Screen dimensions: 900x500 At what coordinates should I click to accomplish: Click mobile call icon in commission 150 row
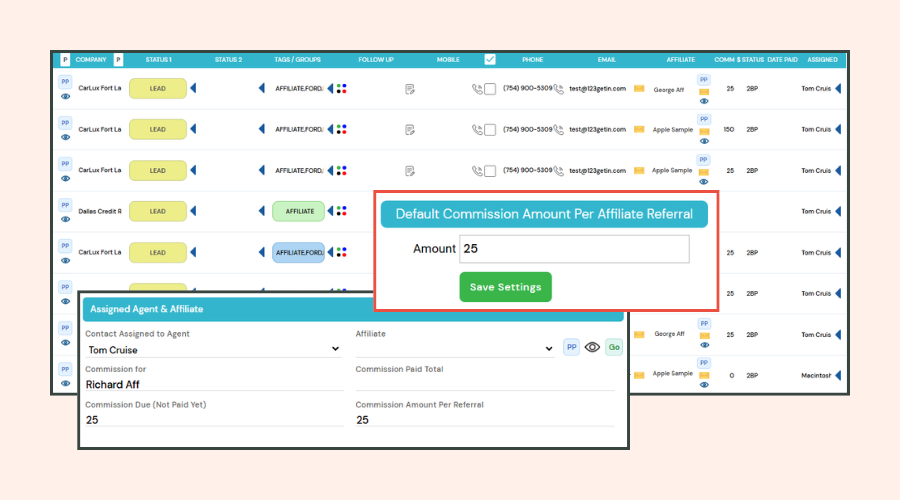click(x=477, y=130)
